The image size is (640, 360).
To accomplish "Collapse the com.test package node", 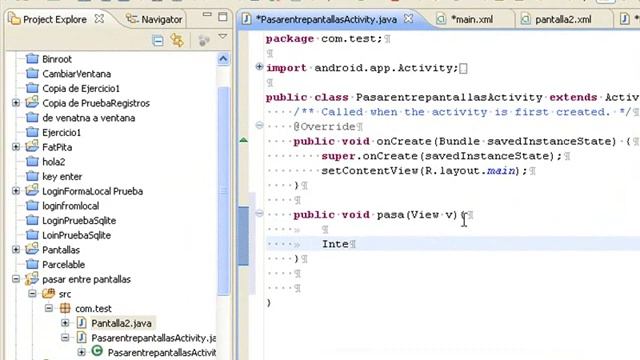I will (x=49, y=308).
